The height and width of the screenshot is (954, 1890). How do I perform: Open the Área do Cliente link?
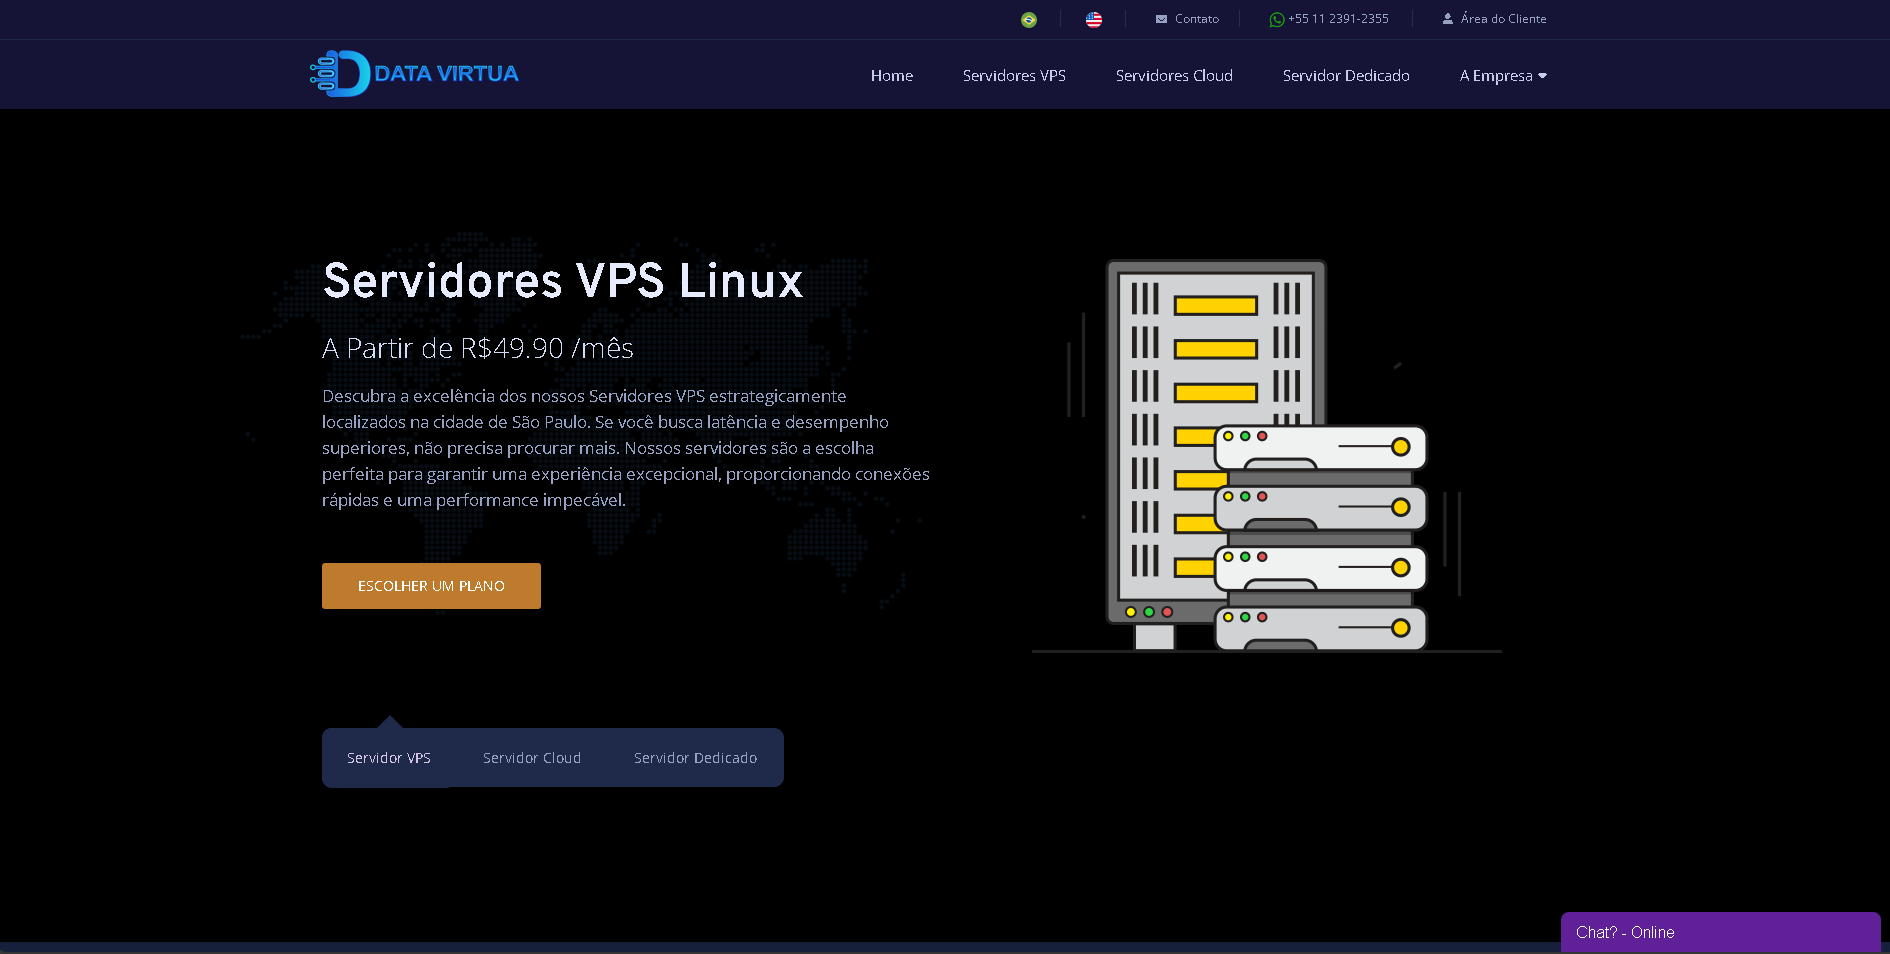tap(1503, 19)
